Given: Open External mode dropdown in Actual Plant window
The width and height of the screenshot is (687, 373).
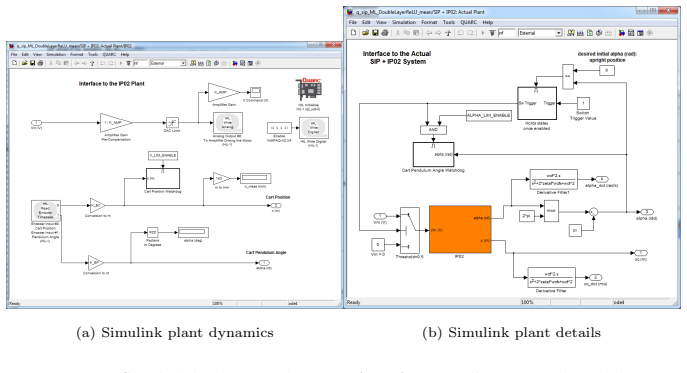Looking at the screenshot, I should (540, 33).
